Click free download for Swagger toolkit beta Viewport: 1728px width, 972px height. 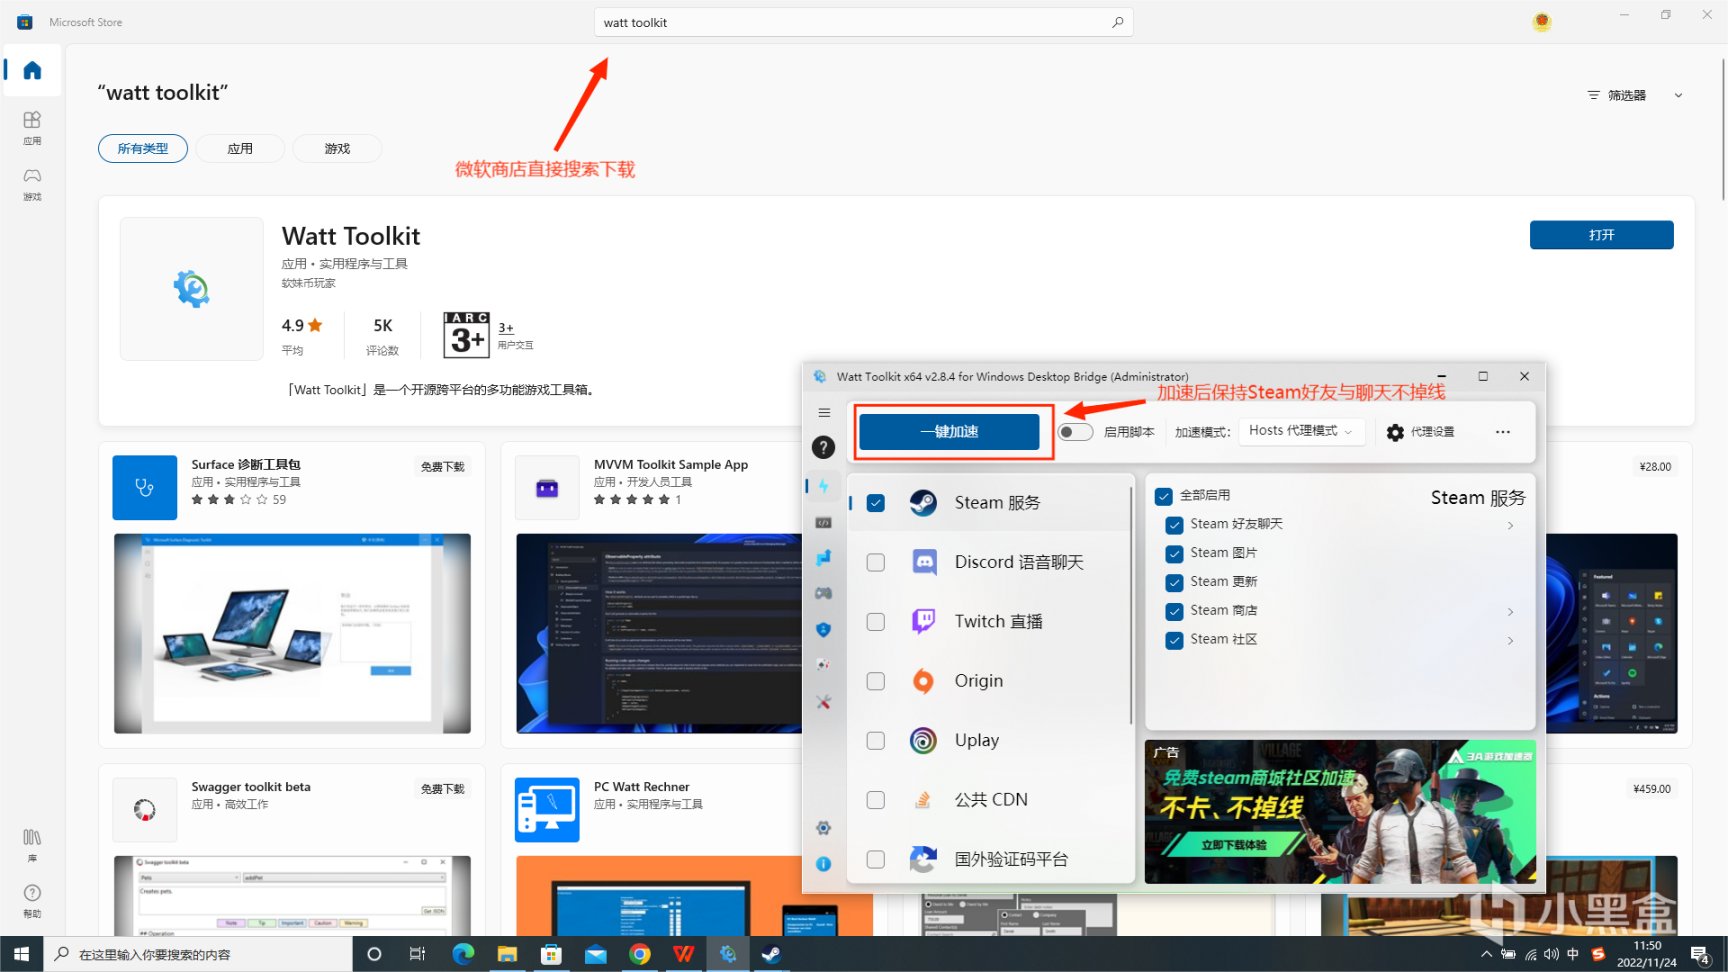[442, 789]
